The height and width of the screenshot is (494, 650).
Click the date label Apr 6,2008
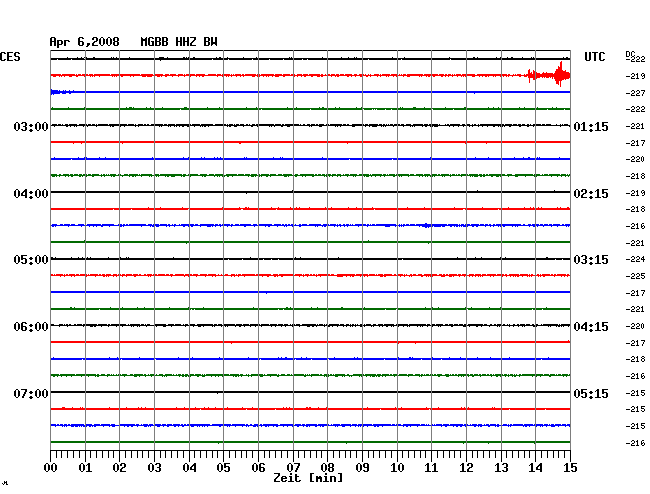85,42
